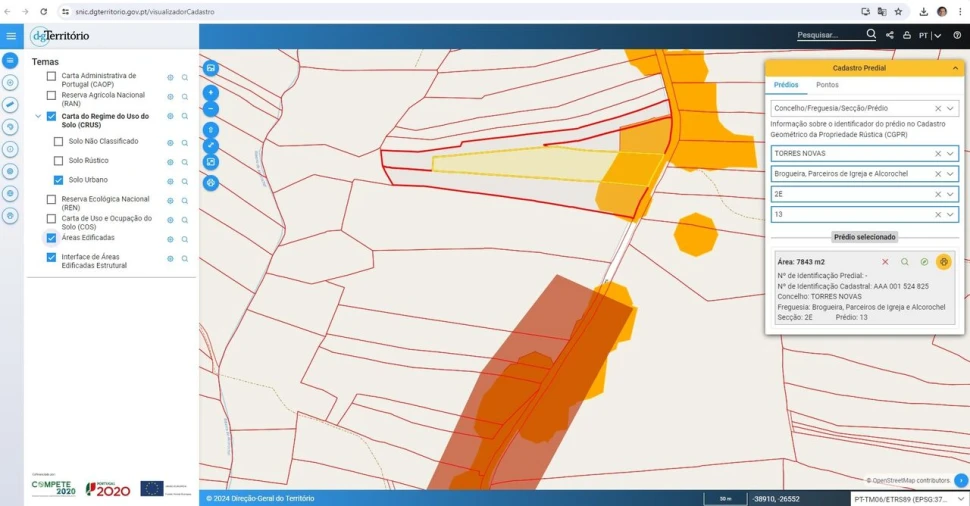Open the TORRES NOVAS concelho dropdown
This screenshot has width=970, height=506.
(951, 154)
